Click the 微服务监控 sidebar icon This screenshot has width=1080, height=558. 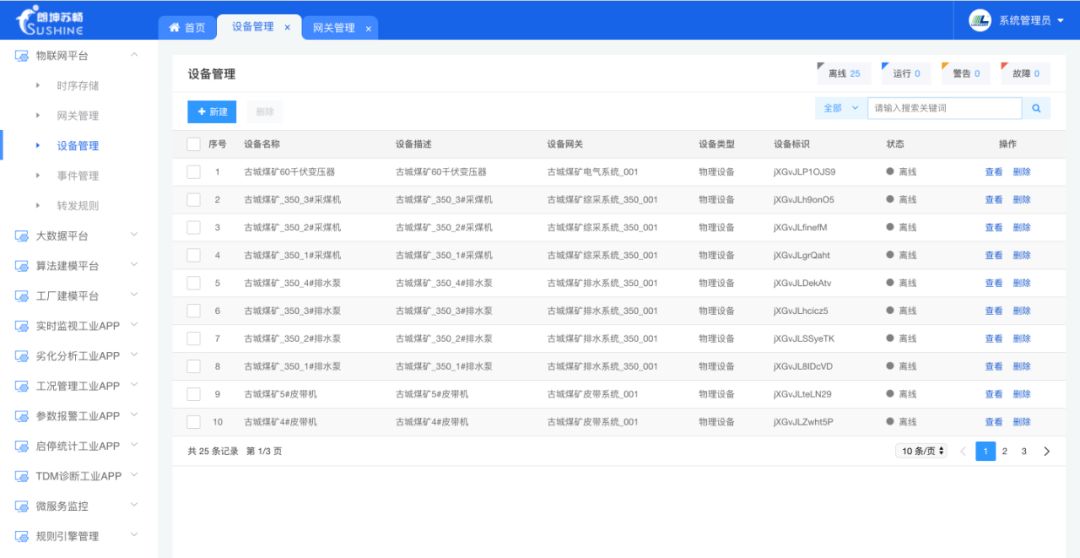(x=21, y=506)
